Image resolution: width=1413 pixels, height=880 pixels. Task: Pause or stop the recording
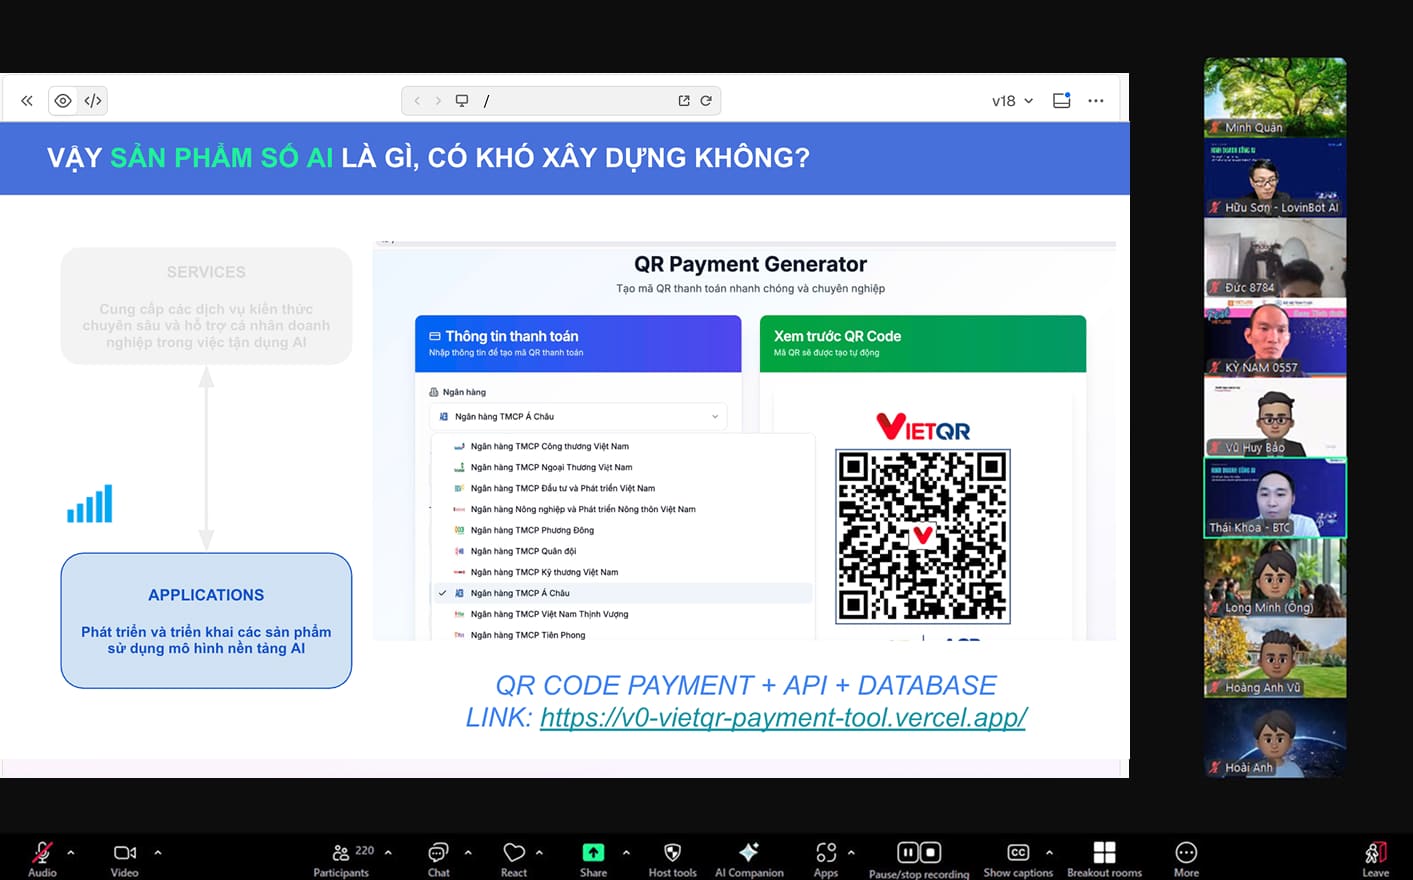918,853
